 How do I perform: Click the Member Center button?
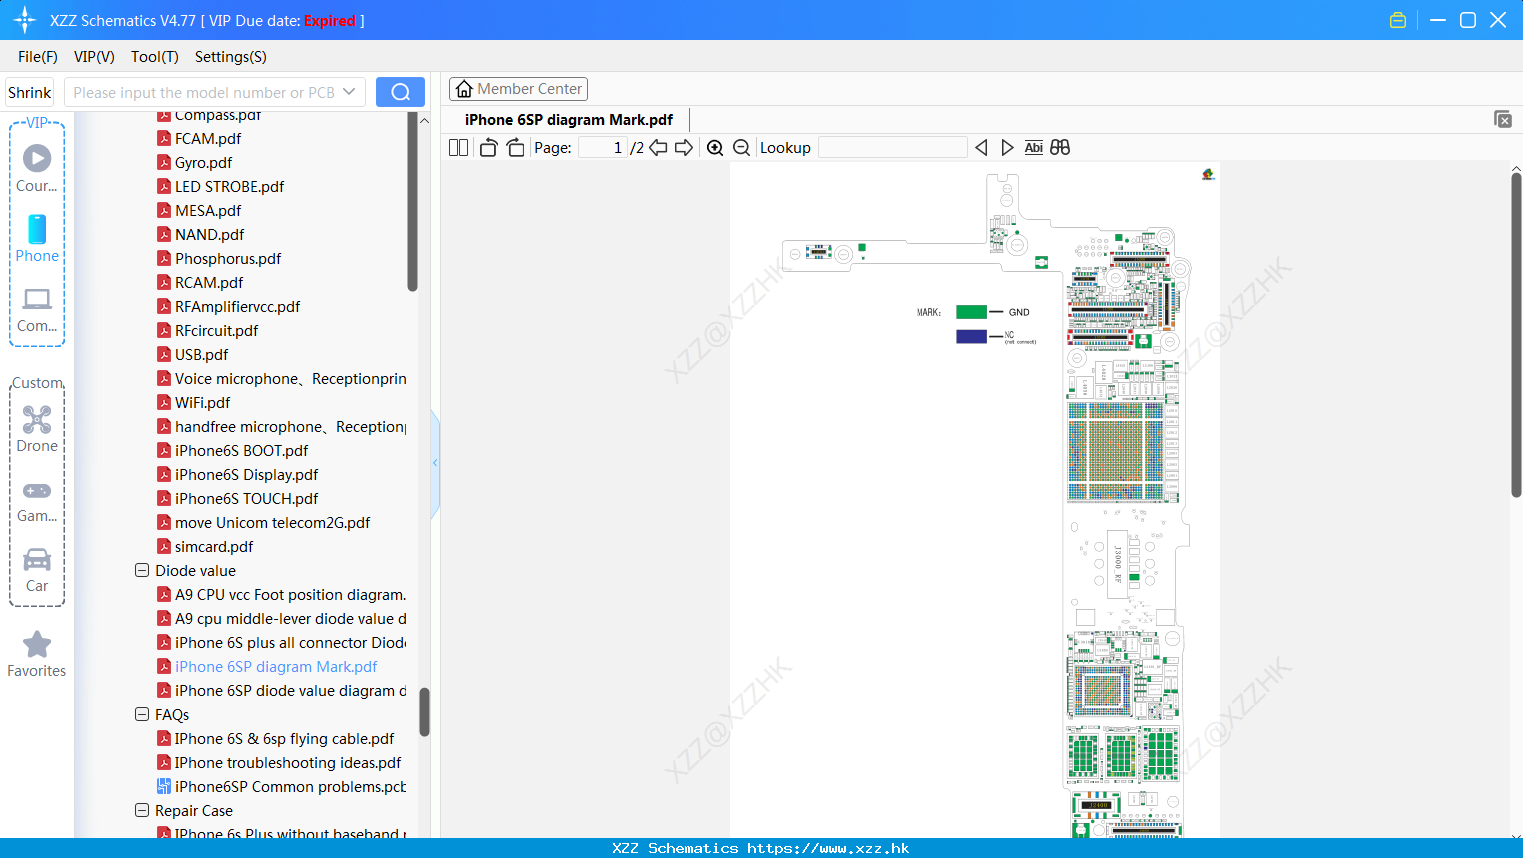pos(518,89)
